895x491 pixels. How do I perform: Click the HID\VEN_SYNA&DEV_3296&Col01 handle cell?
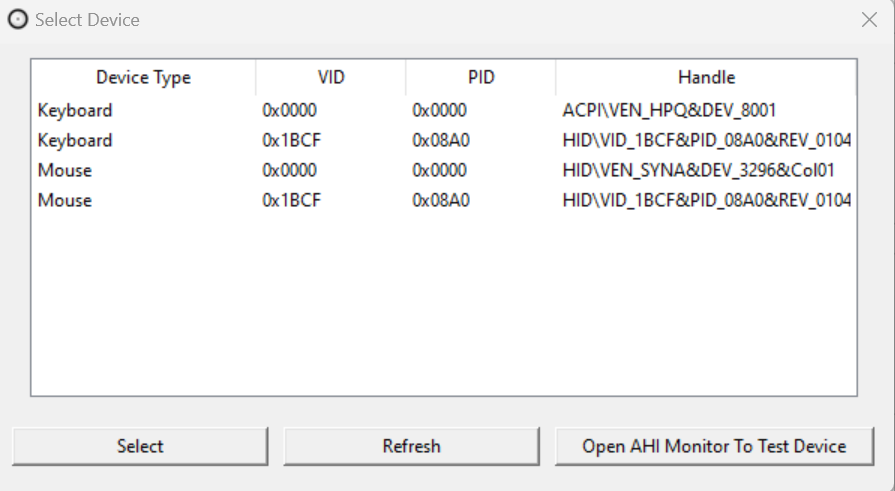click(x=698, y=170)
